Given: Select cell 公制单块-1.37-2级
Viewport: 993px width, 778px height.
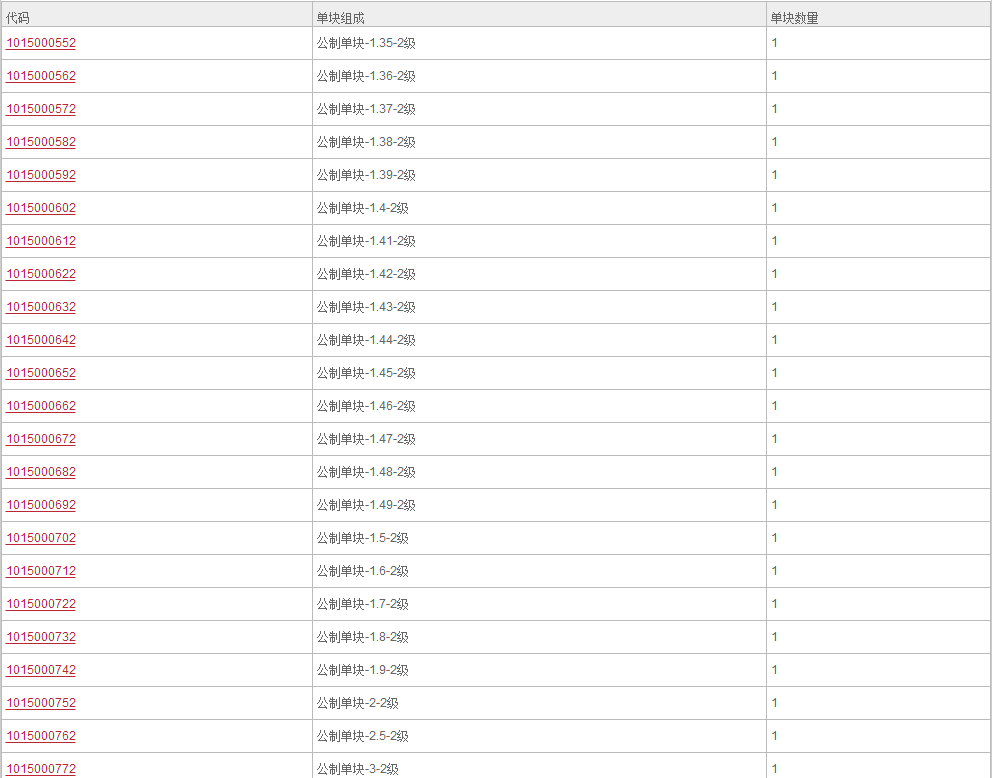Looking at the screenshot, I should (x=539, y=109).
